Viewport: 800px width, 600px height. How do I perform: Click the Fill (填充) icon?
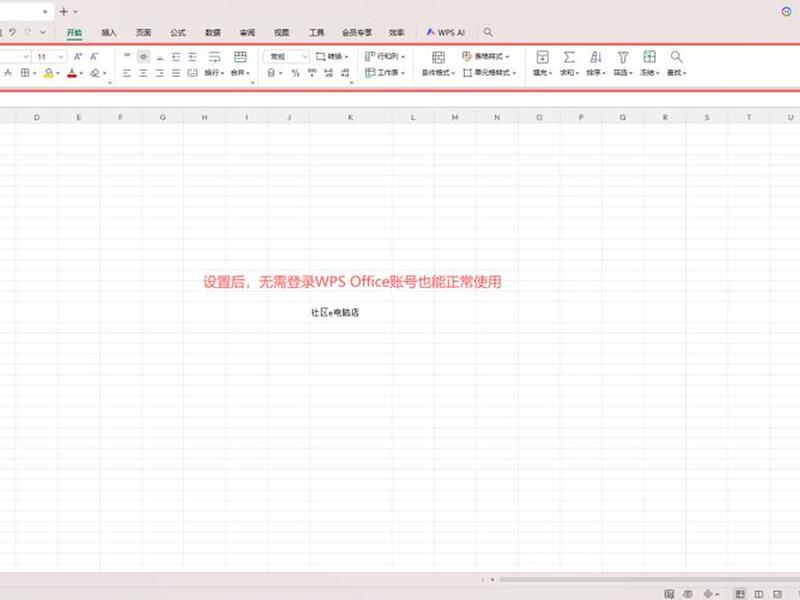542,57
